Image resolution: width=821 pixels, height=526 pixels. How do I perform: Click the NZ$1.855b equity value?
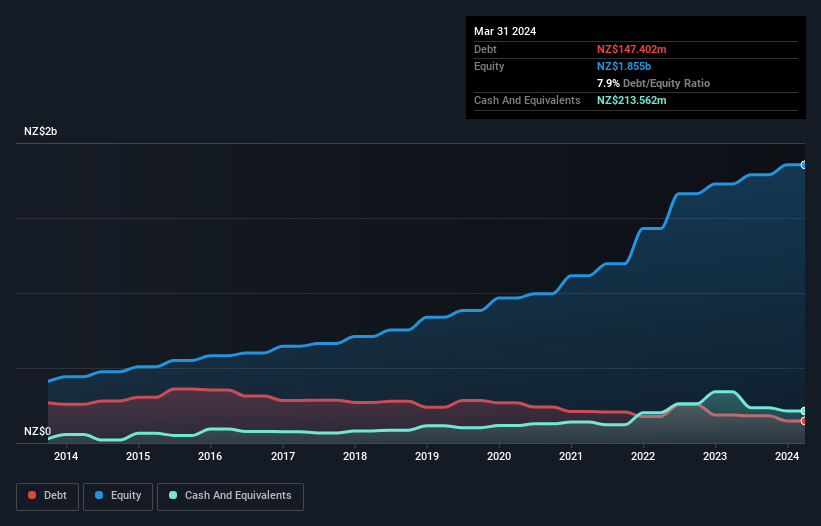[x=624, y=66]
